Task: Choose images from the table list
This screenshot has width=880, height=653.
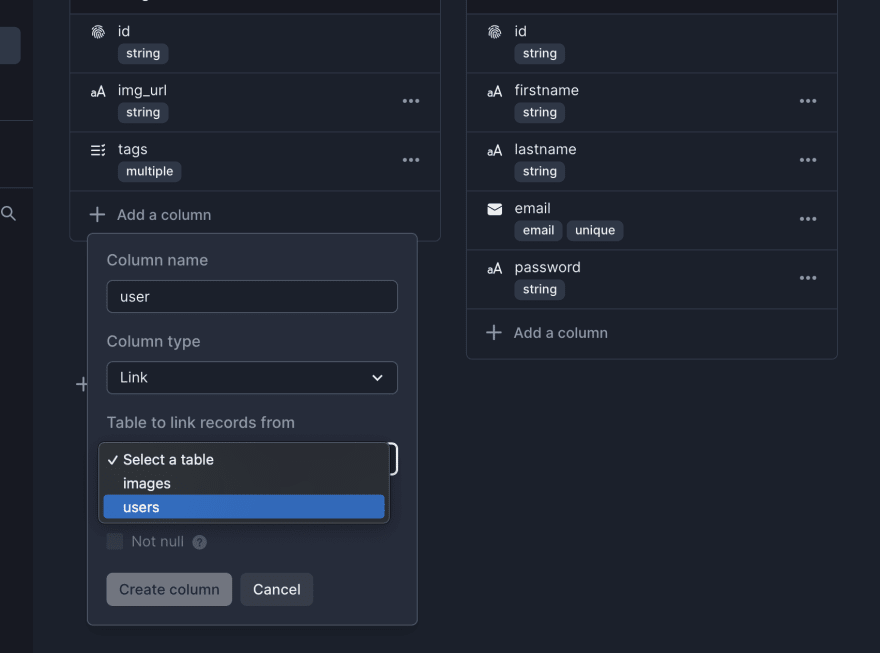Action: (243, 483)
